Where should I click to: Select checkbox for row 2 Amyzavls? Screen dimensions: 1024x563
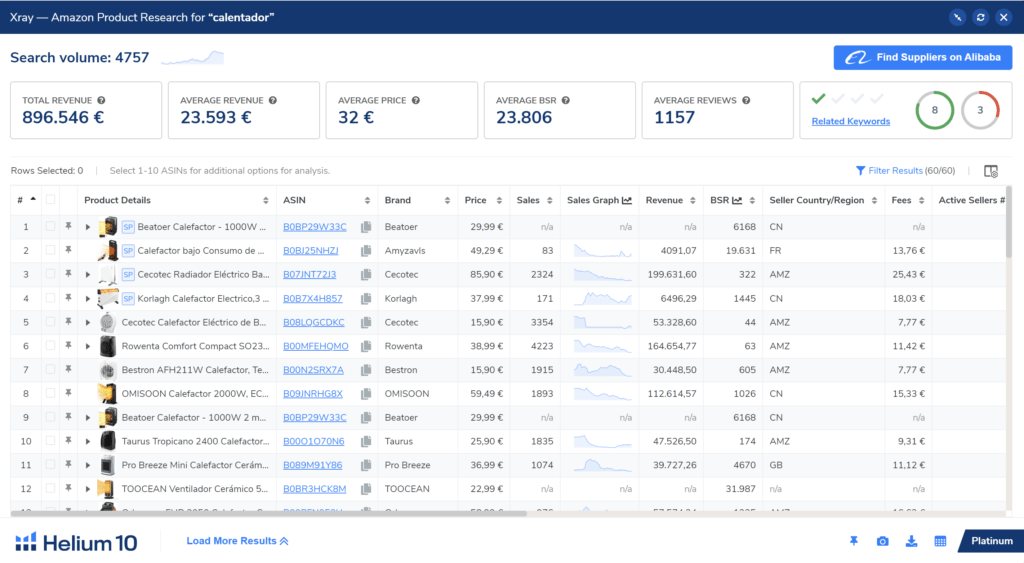50,250
